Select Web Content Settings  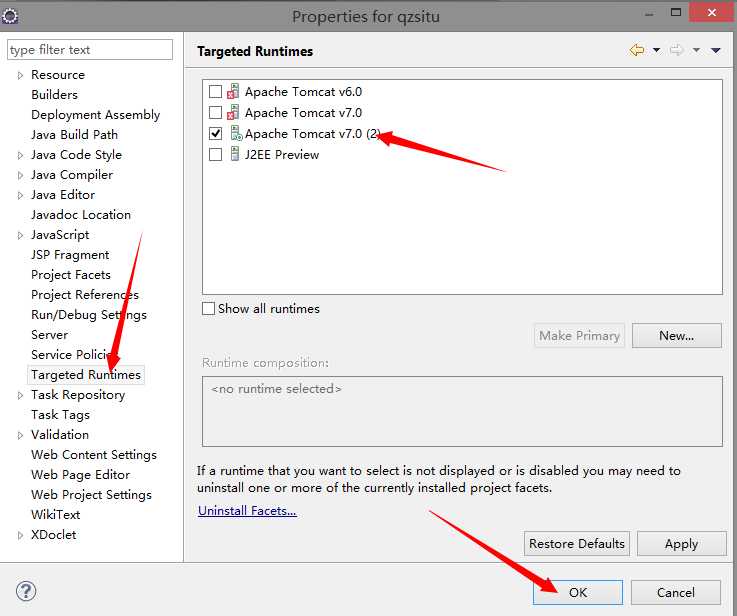[x=94, y=454]
